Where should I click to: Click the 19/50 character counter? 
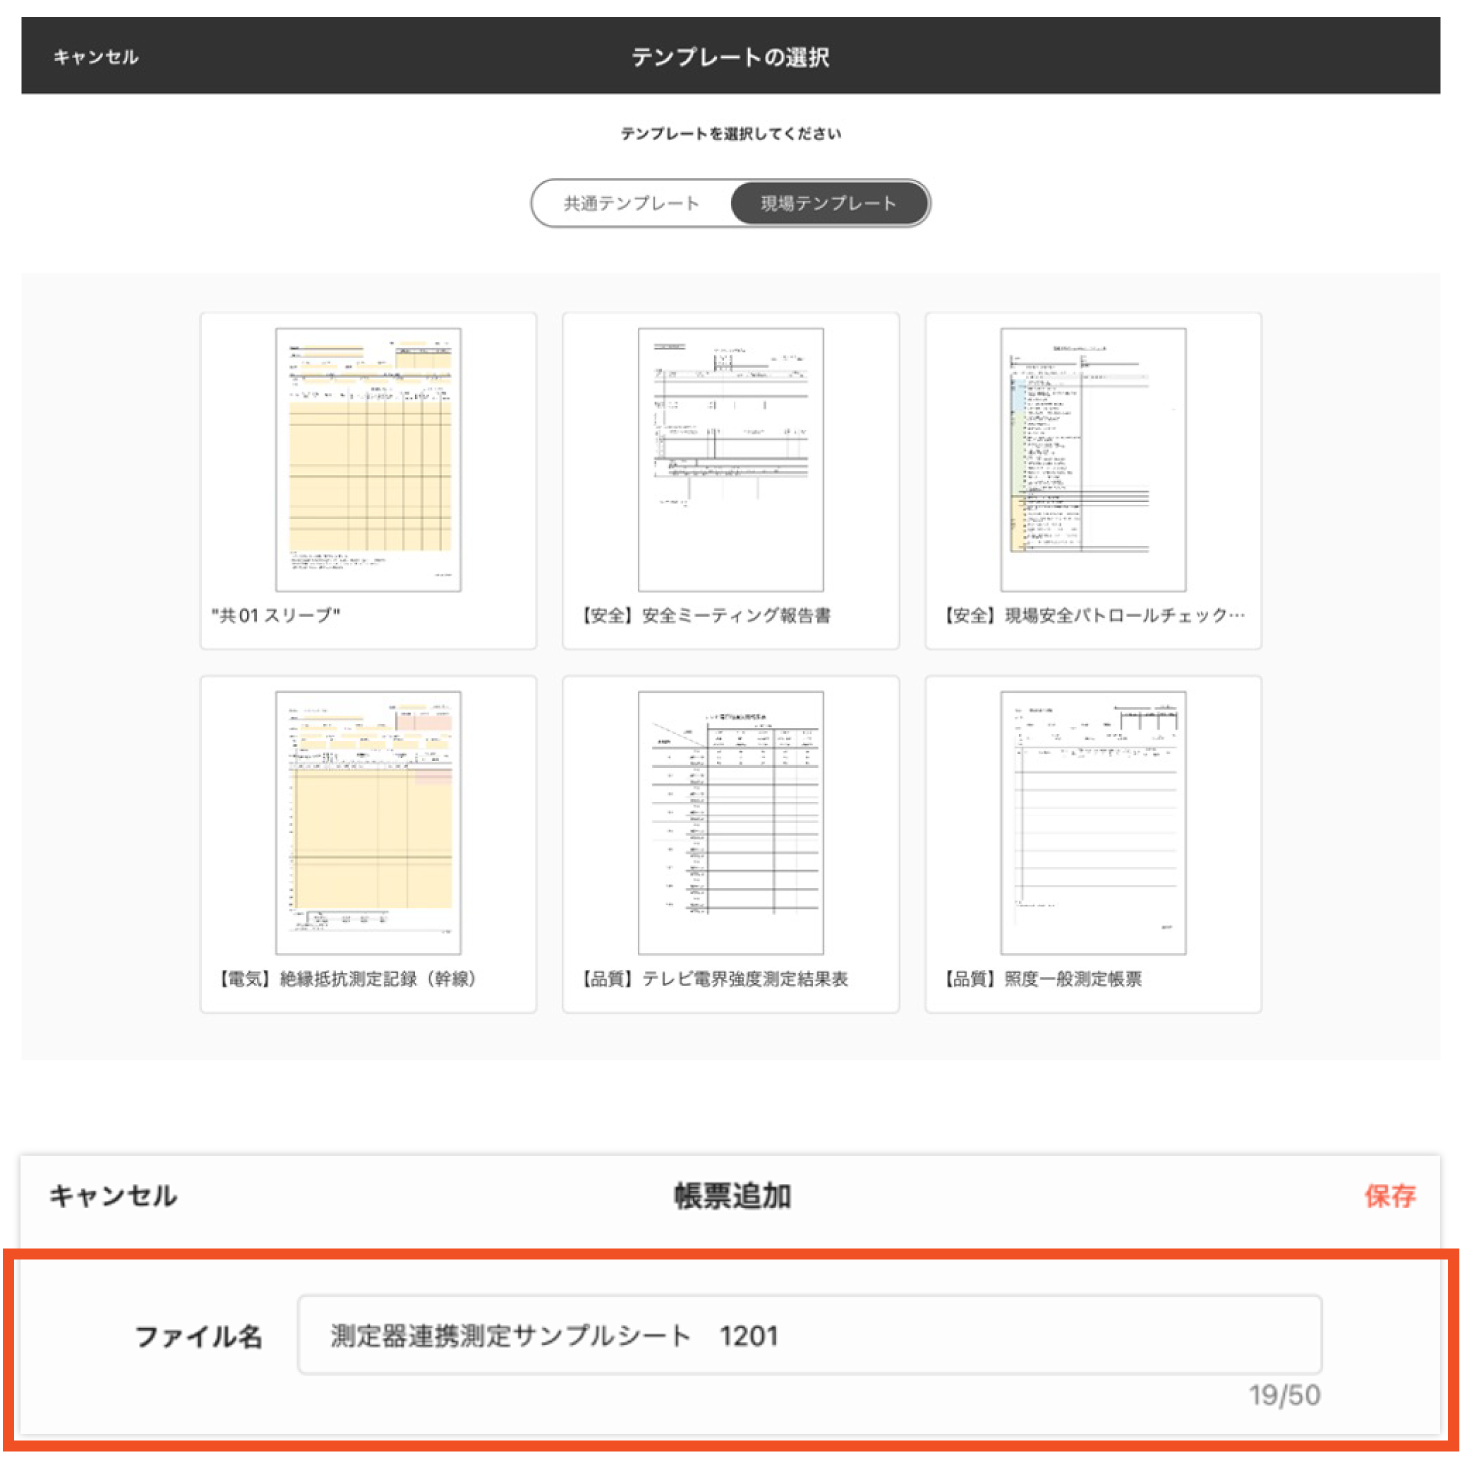click(x=1284, y=1395)
